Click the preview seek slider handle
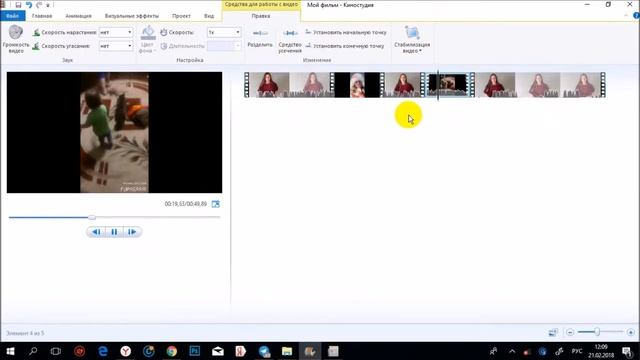The image size is (640, 360). pos(92,217)
